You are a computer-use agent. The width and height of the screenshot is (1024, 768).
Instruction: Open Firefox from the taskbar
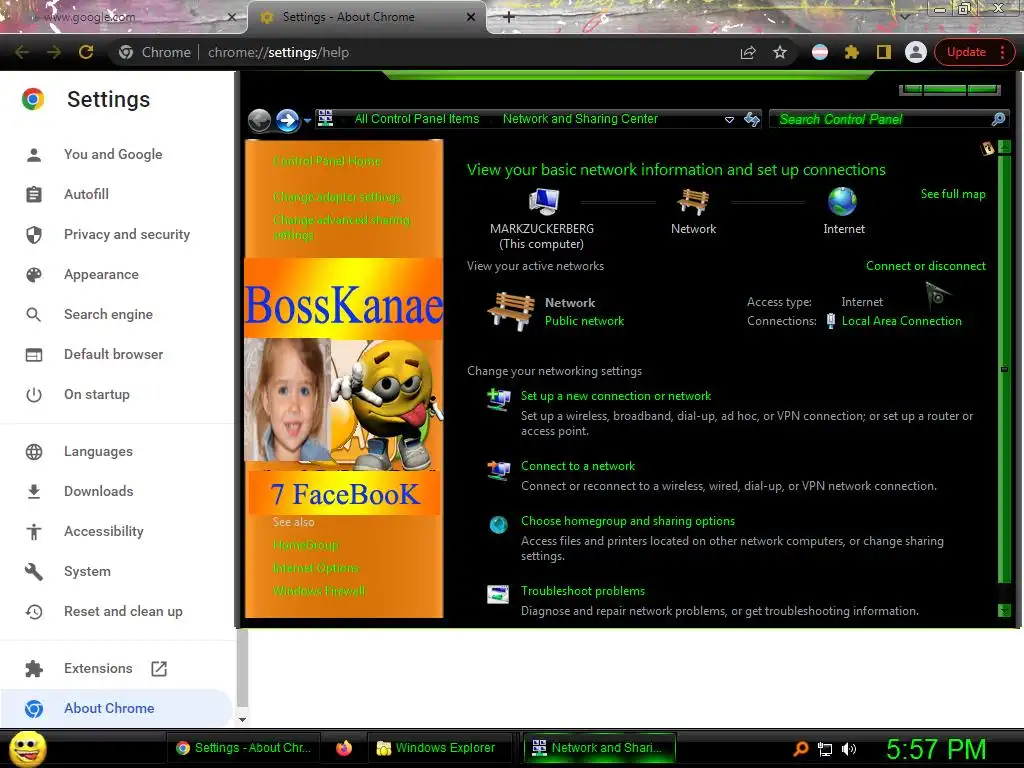click(x=344, y=748)
